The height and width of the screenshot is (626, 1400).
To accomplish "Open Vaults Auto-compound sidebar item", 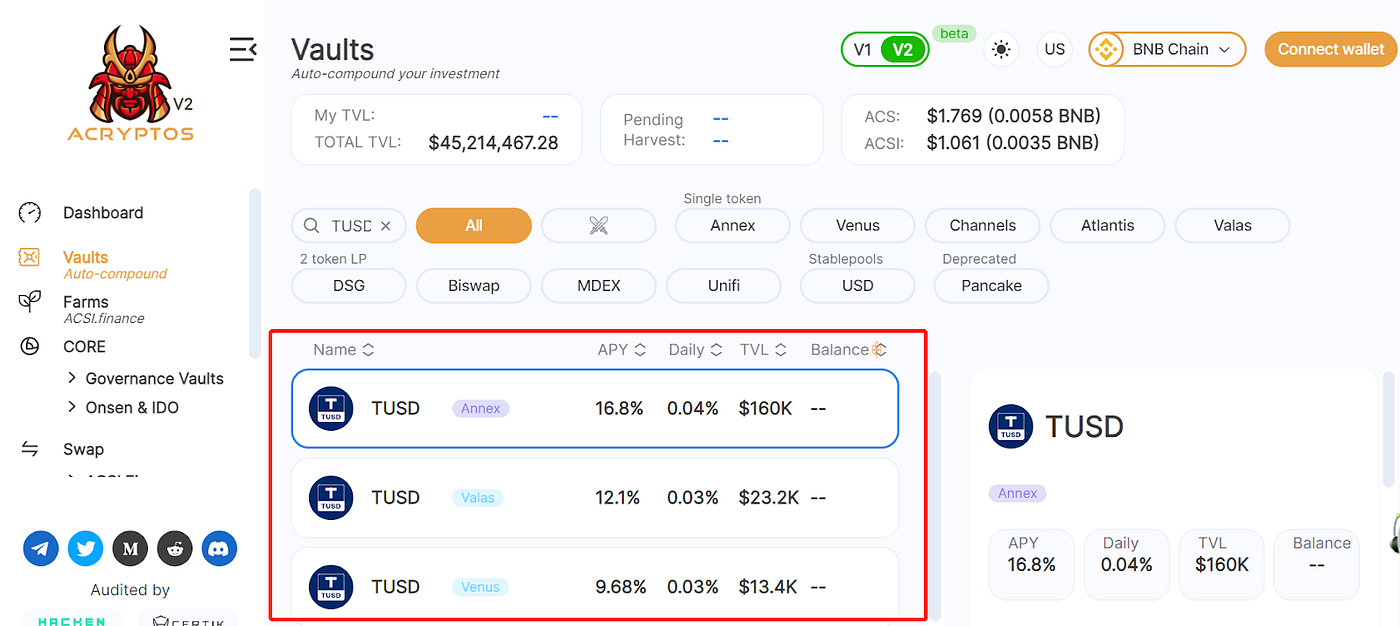I will click(114, 264).
